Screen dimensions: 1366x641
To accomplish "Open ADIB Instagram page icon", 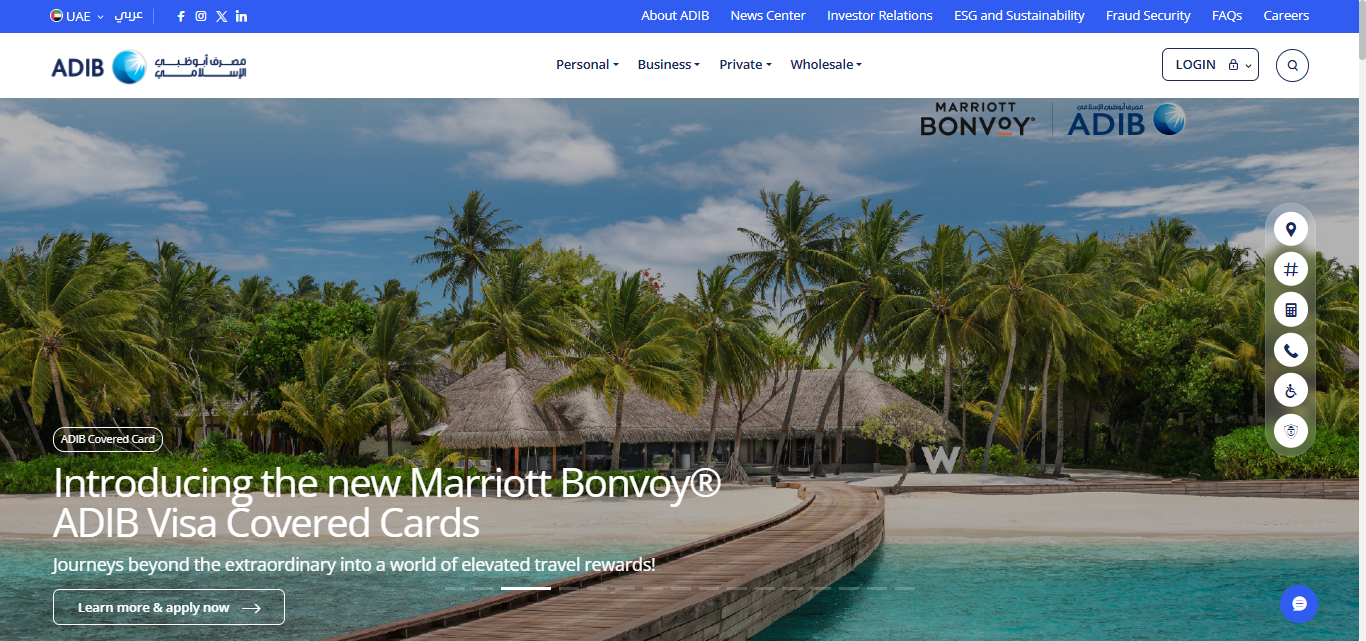I will tap(201, 16).
